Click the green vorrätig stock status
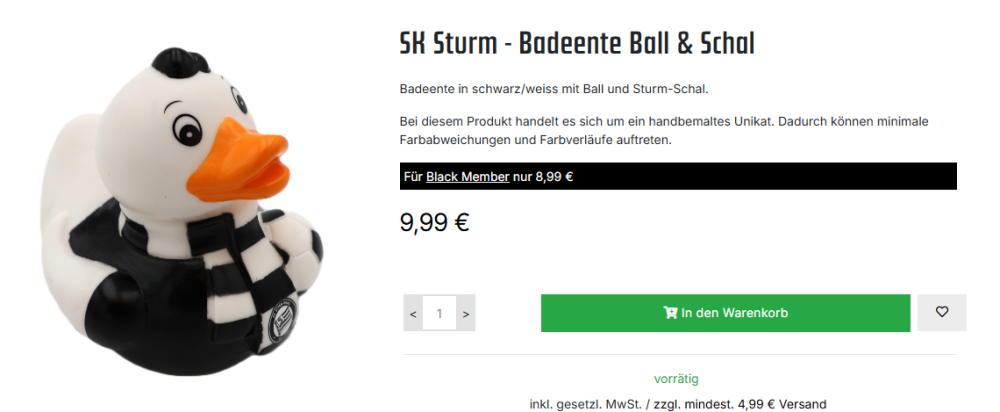This screenshot has width=1000, height=412. click(676, 379)
